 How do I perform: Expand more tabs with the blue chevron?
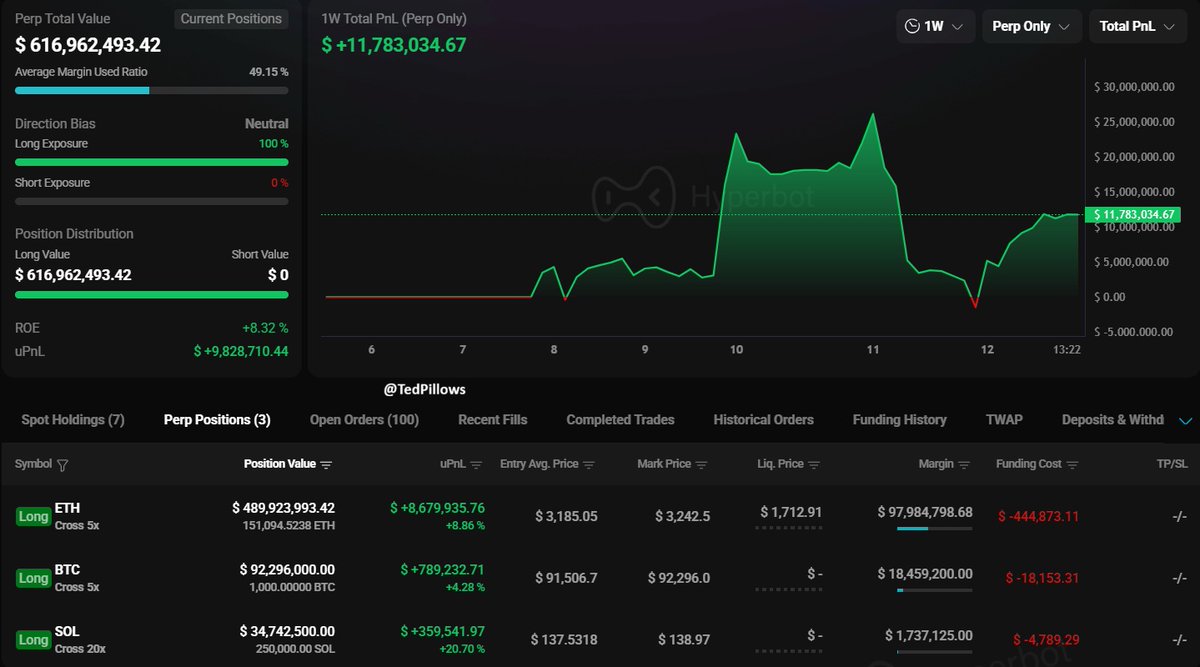(x=1186, y=421)
